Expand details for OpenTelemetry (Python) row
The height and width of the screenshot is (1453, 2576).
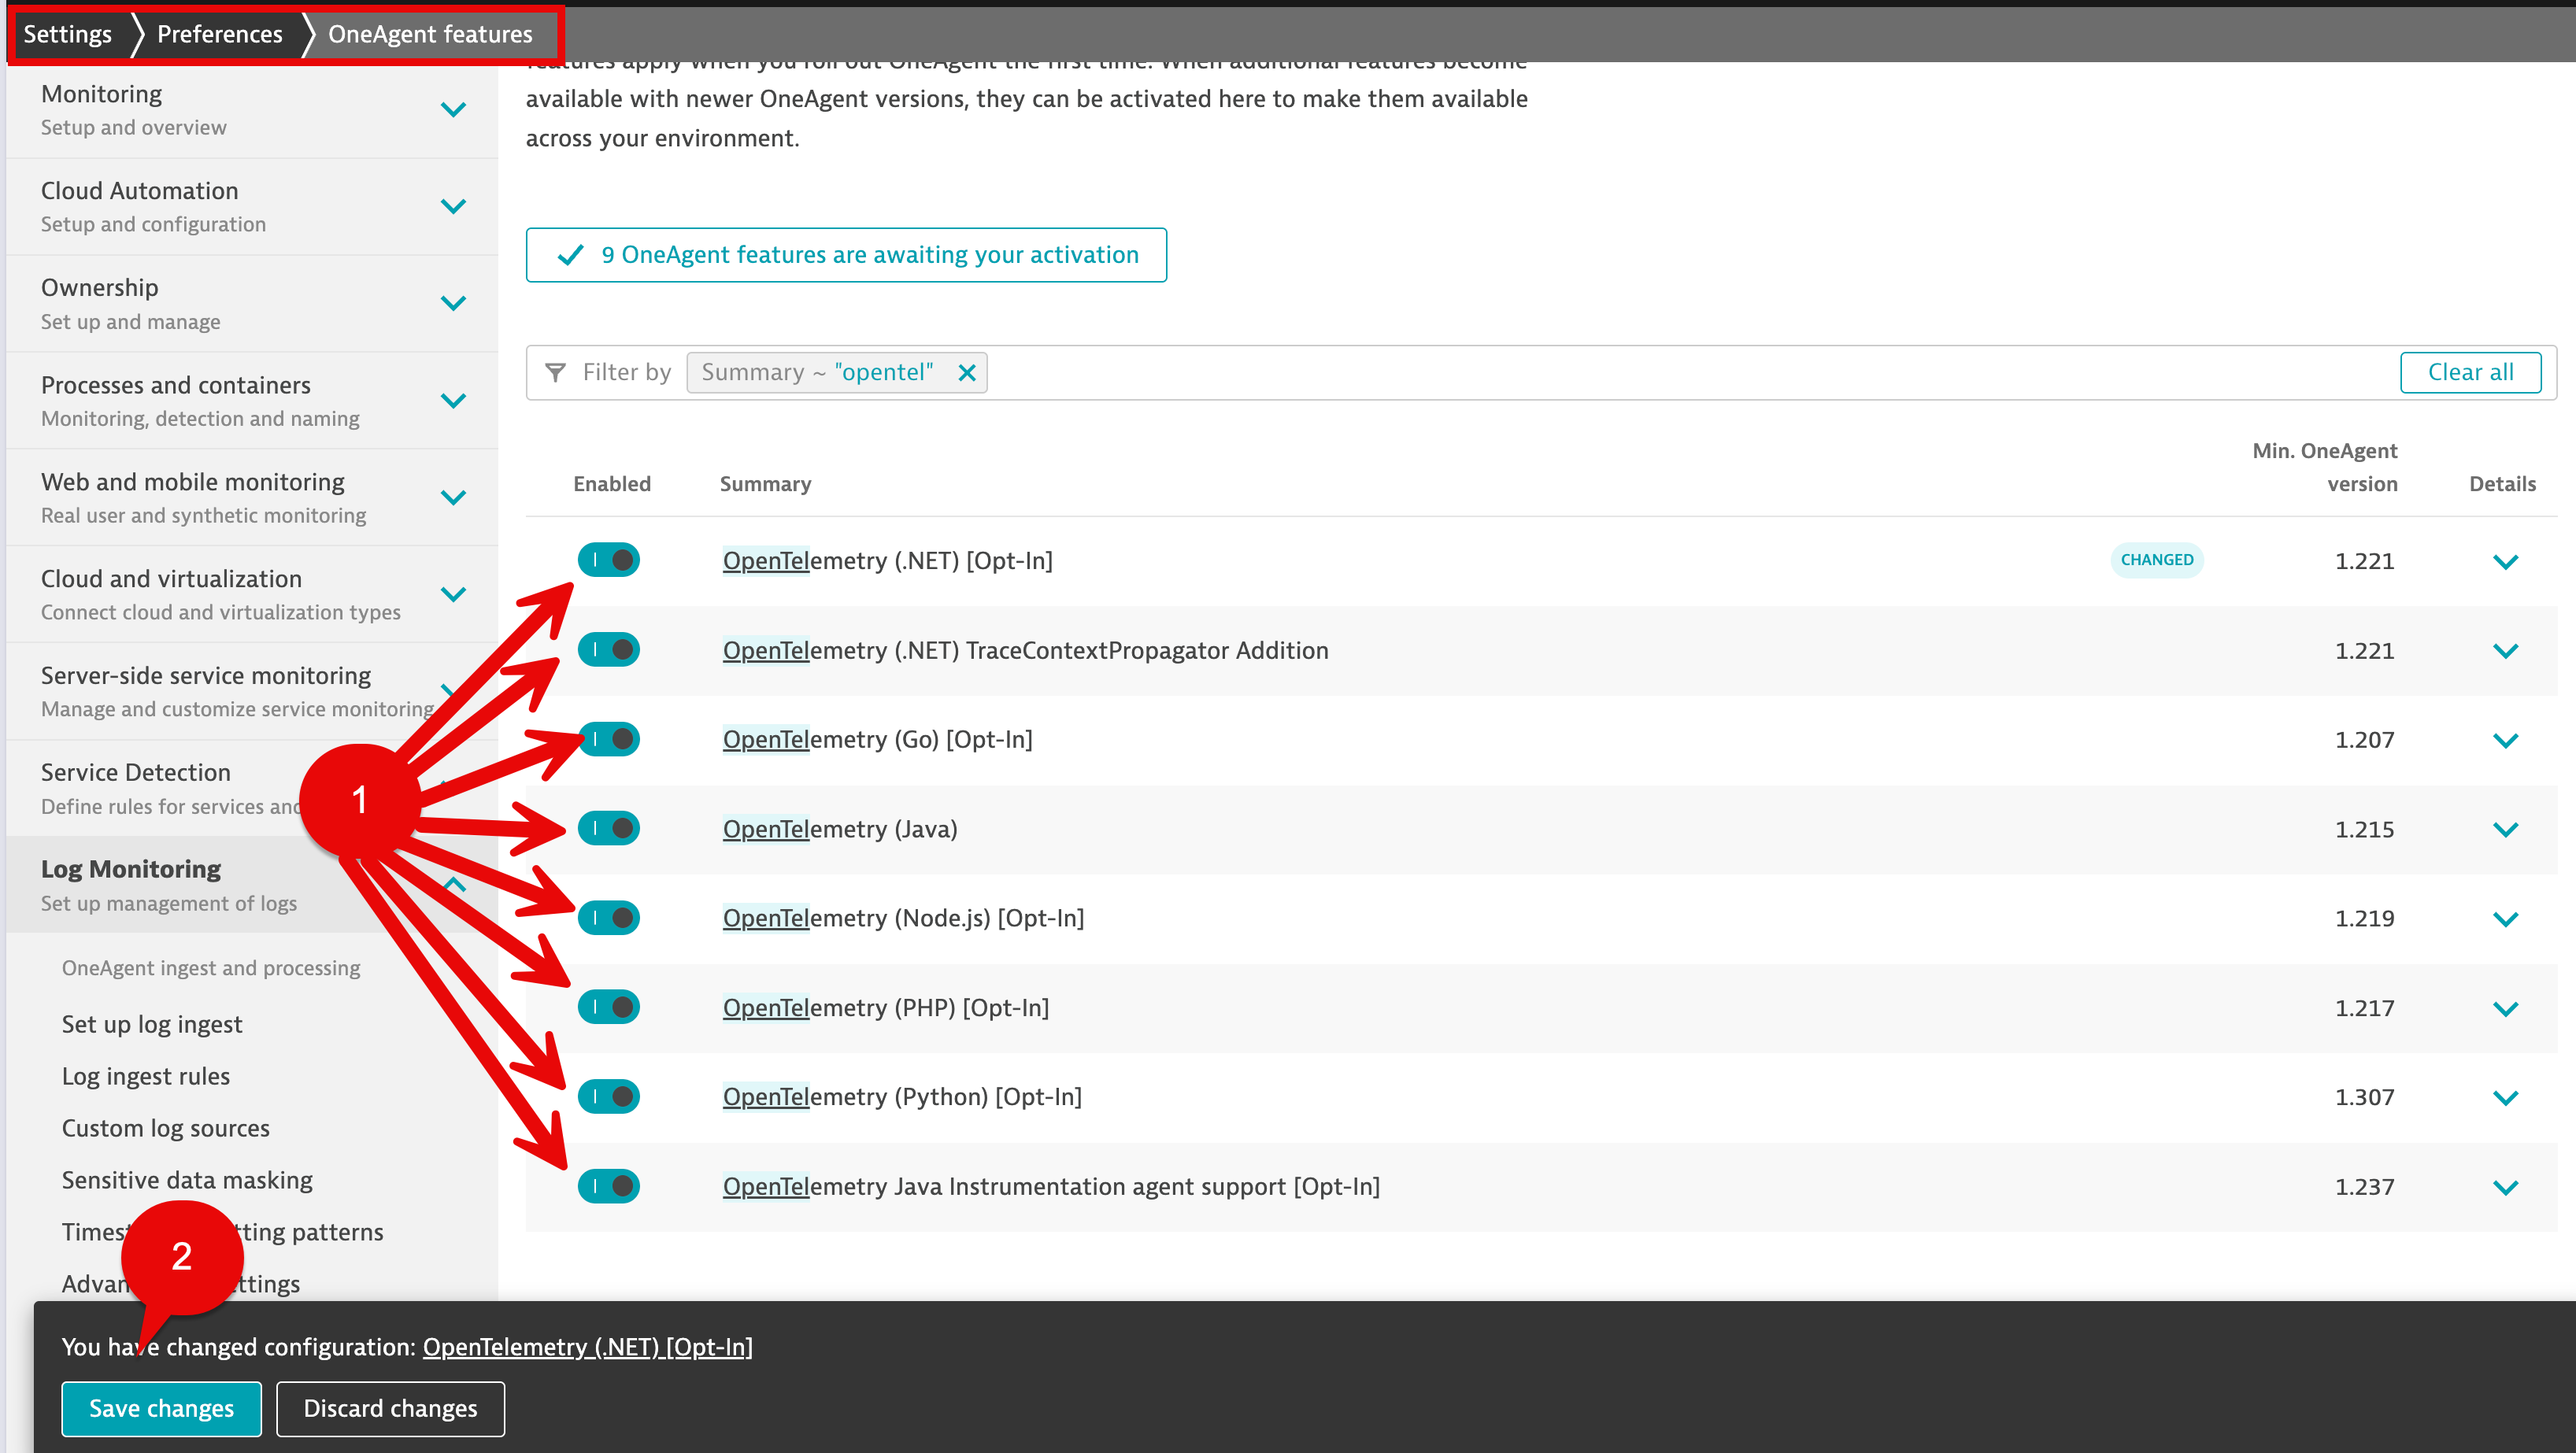pyautogui.click(x=2505, y=1098)
